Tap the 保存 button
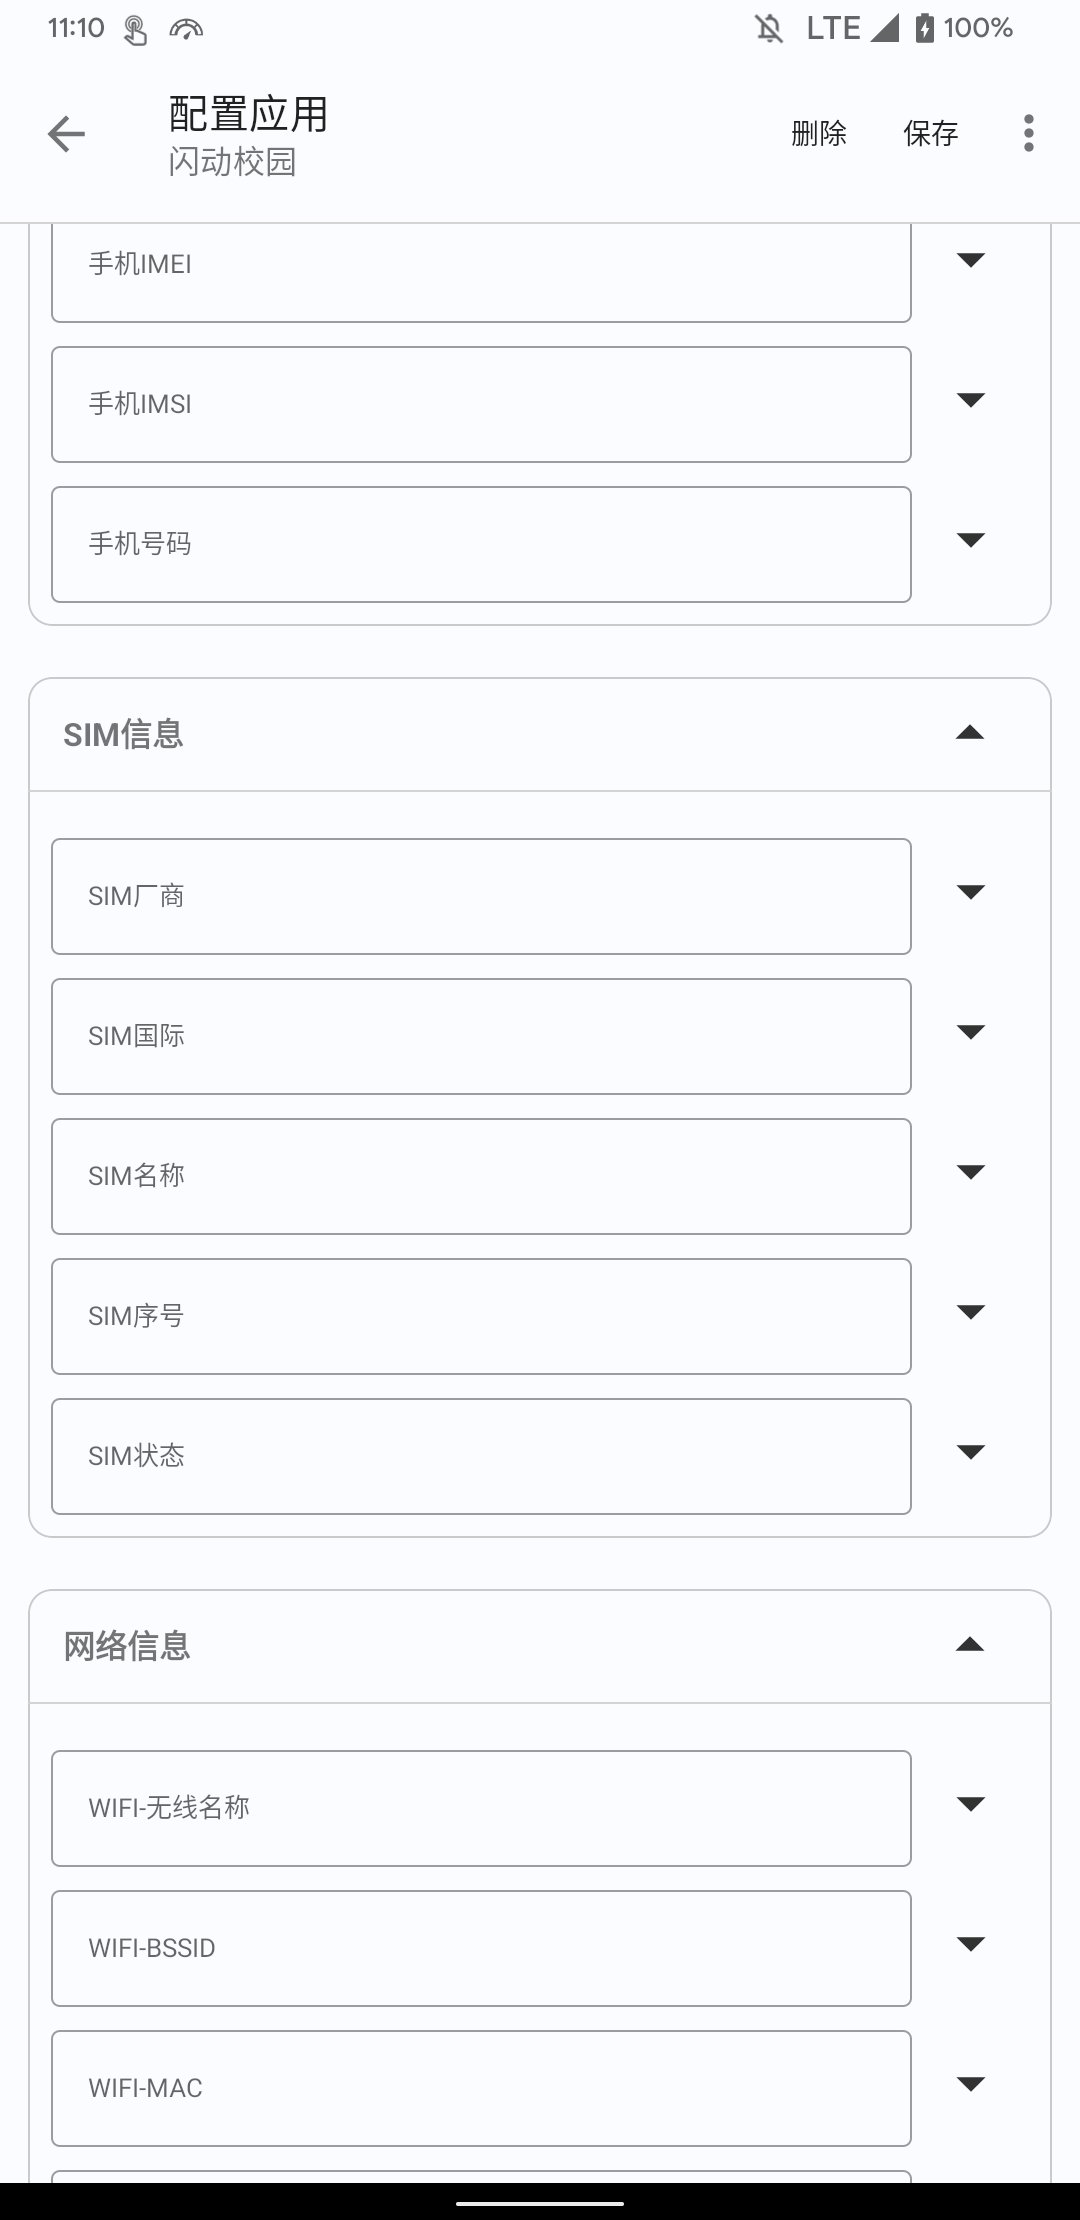 [930, 133]
